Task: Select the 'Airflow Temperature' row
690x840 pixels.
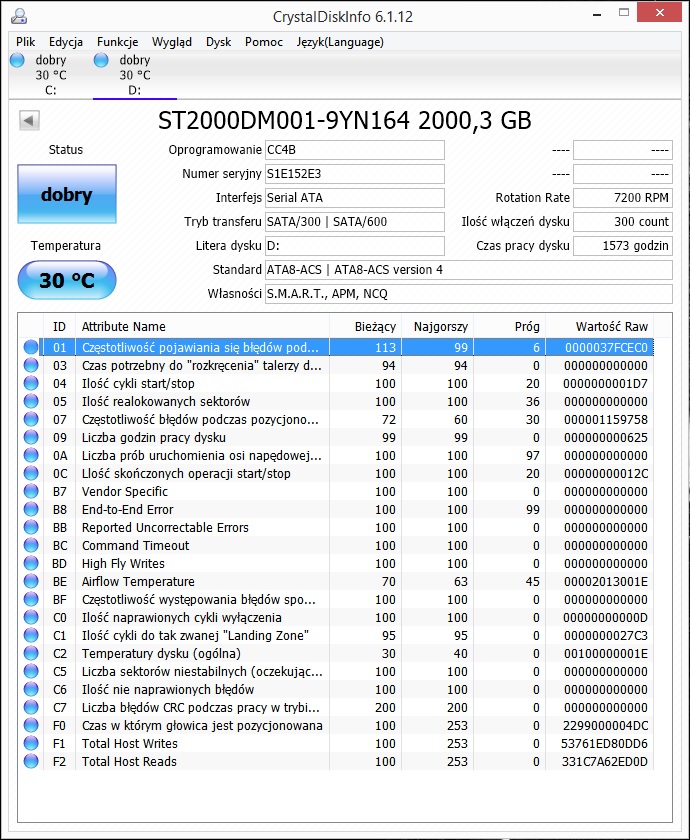Action: pos(336,581)
